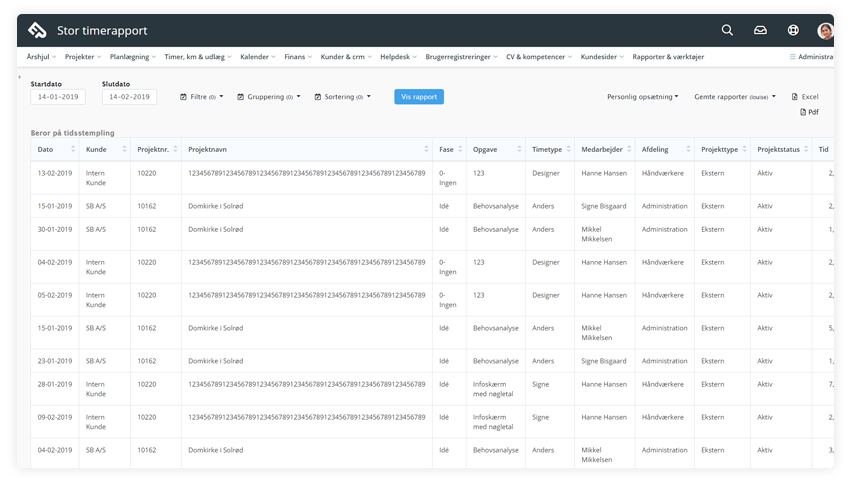Viewport: 850px width, 482px height.
Task: Open the user profile avatar
Action: click(825, 31)
